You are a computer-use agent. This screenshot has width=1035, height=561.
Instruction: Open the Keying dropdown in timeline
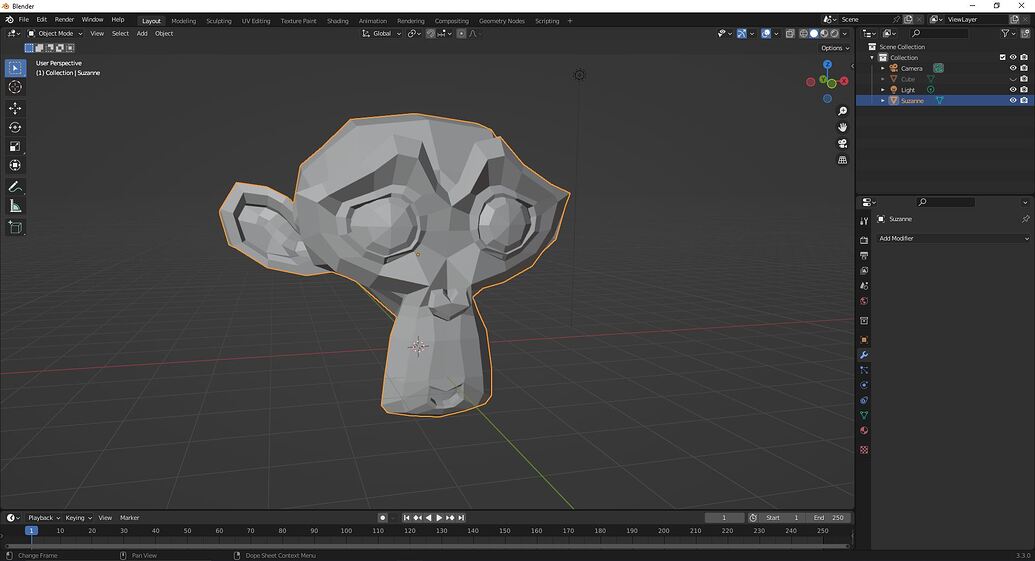[x=79, y=518]
